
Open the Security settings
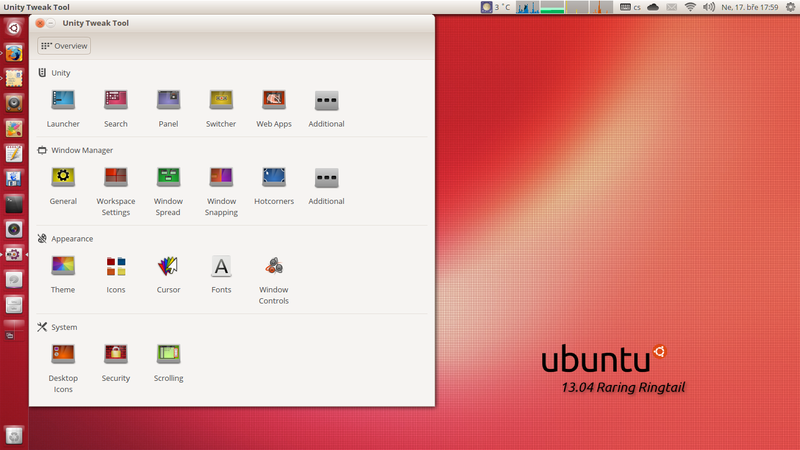(x=116, y=362)
